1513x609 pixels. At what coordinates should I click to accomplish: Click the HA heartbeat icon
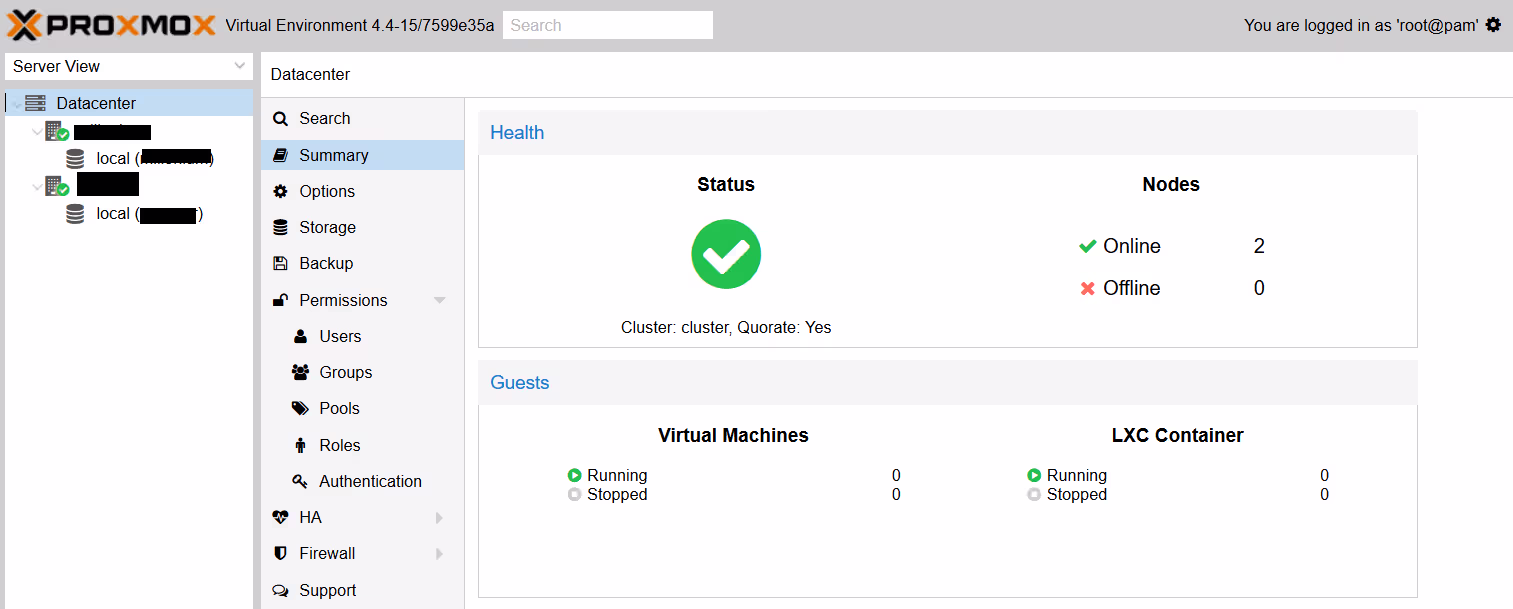click(x=281, y=518)
